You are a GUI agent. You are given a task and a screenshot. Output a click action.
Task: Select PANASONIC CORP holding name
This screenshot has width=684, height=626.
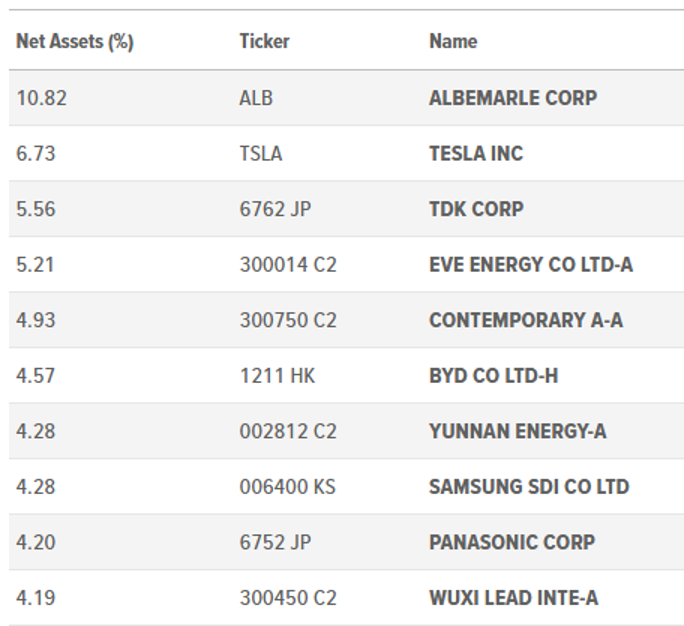pos(512,543)
